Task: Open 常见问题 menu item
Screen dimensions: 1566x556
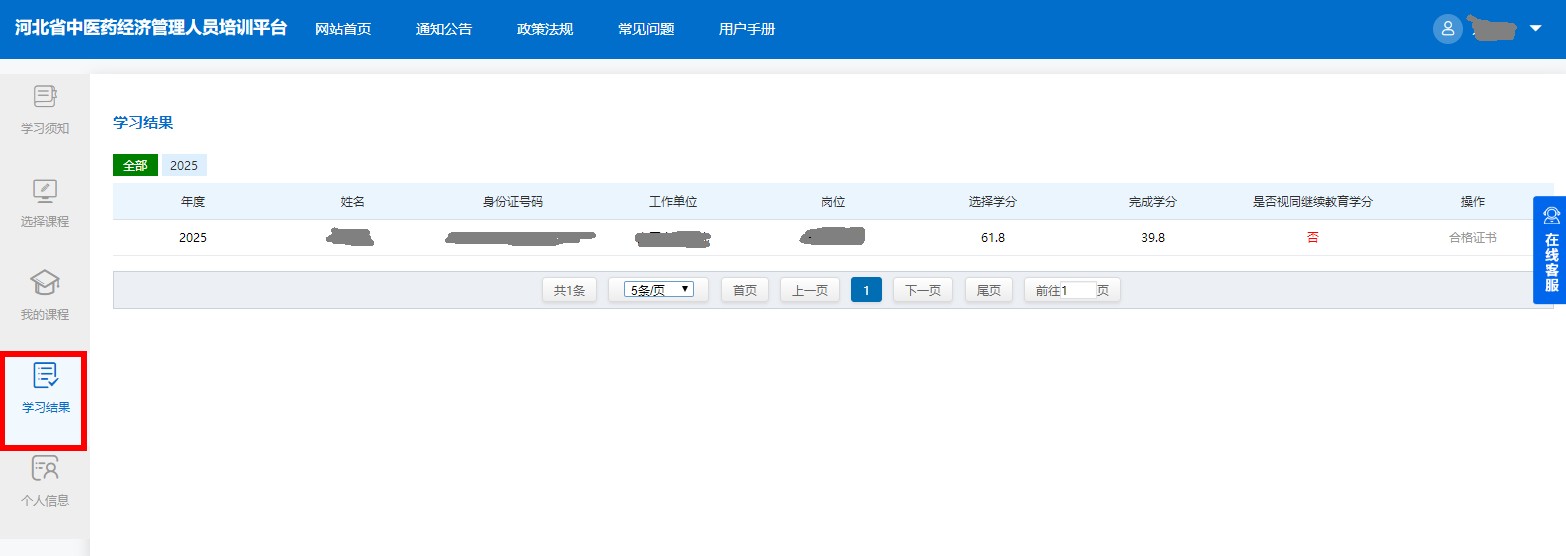Action: coord(646,29)
